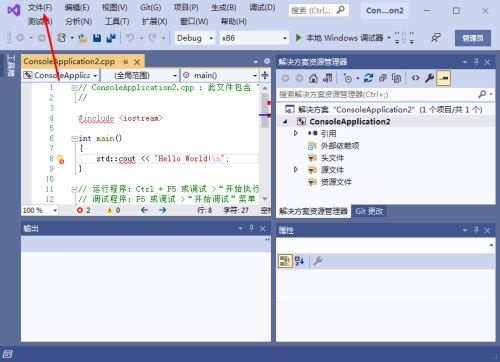The width and height of the screenshot is (500, 362).
Task: Click the live share feedback icon
Action: (x=436, y=38)
